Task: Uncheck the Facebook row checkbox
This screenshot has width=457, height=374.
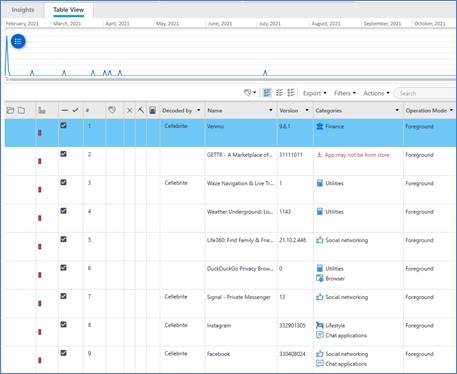Action: point(63,353)
